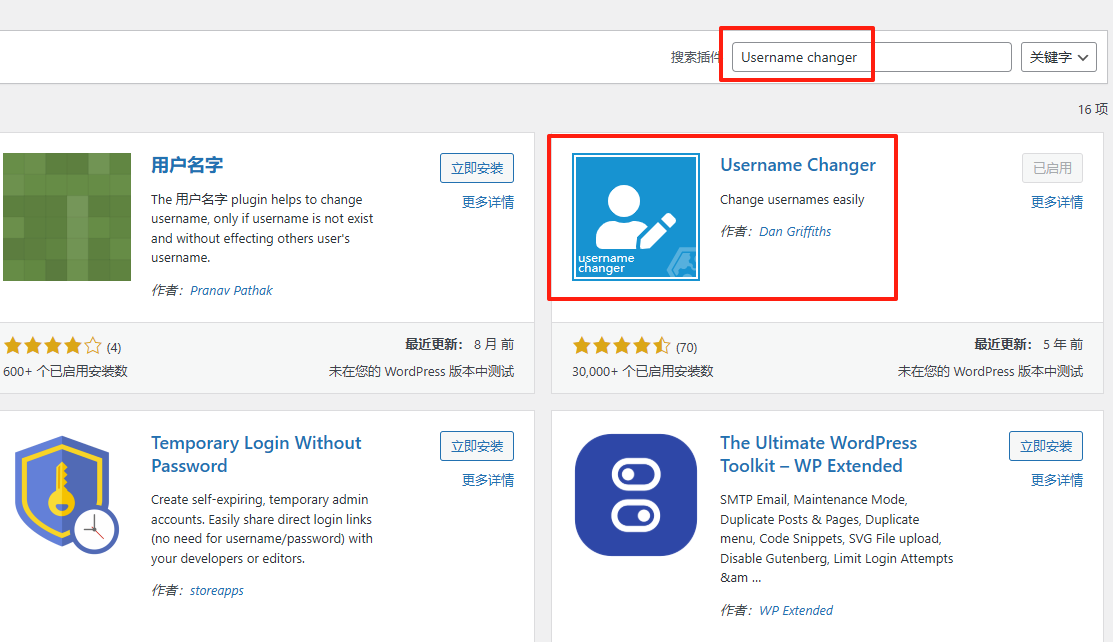Image resolution: width=1113 pixels, height=642 pixels.
Task: Open the 关键字 search type dropdown
Action: pos(1058,58)
